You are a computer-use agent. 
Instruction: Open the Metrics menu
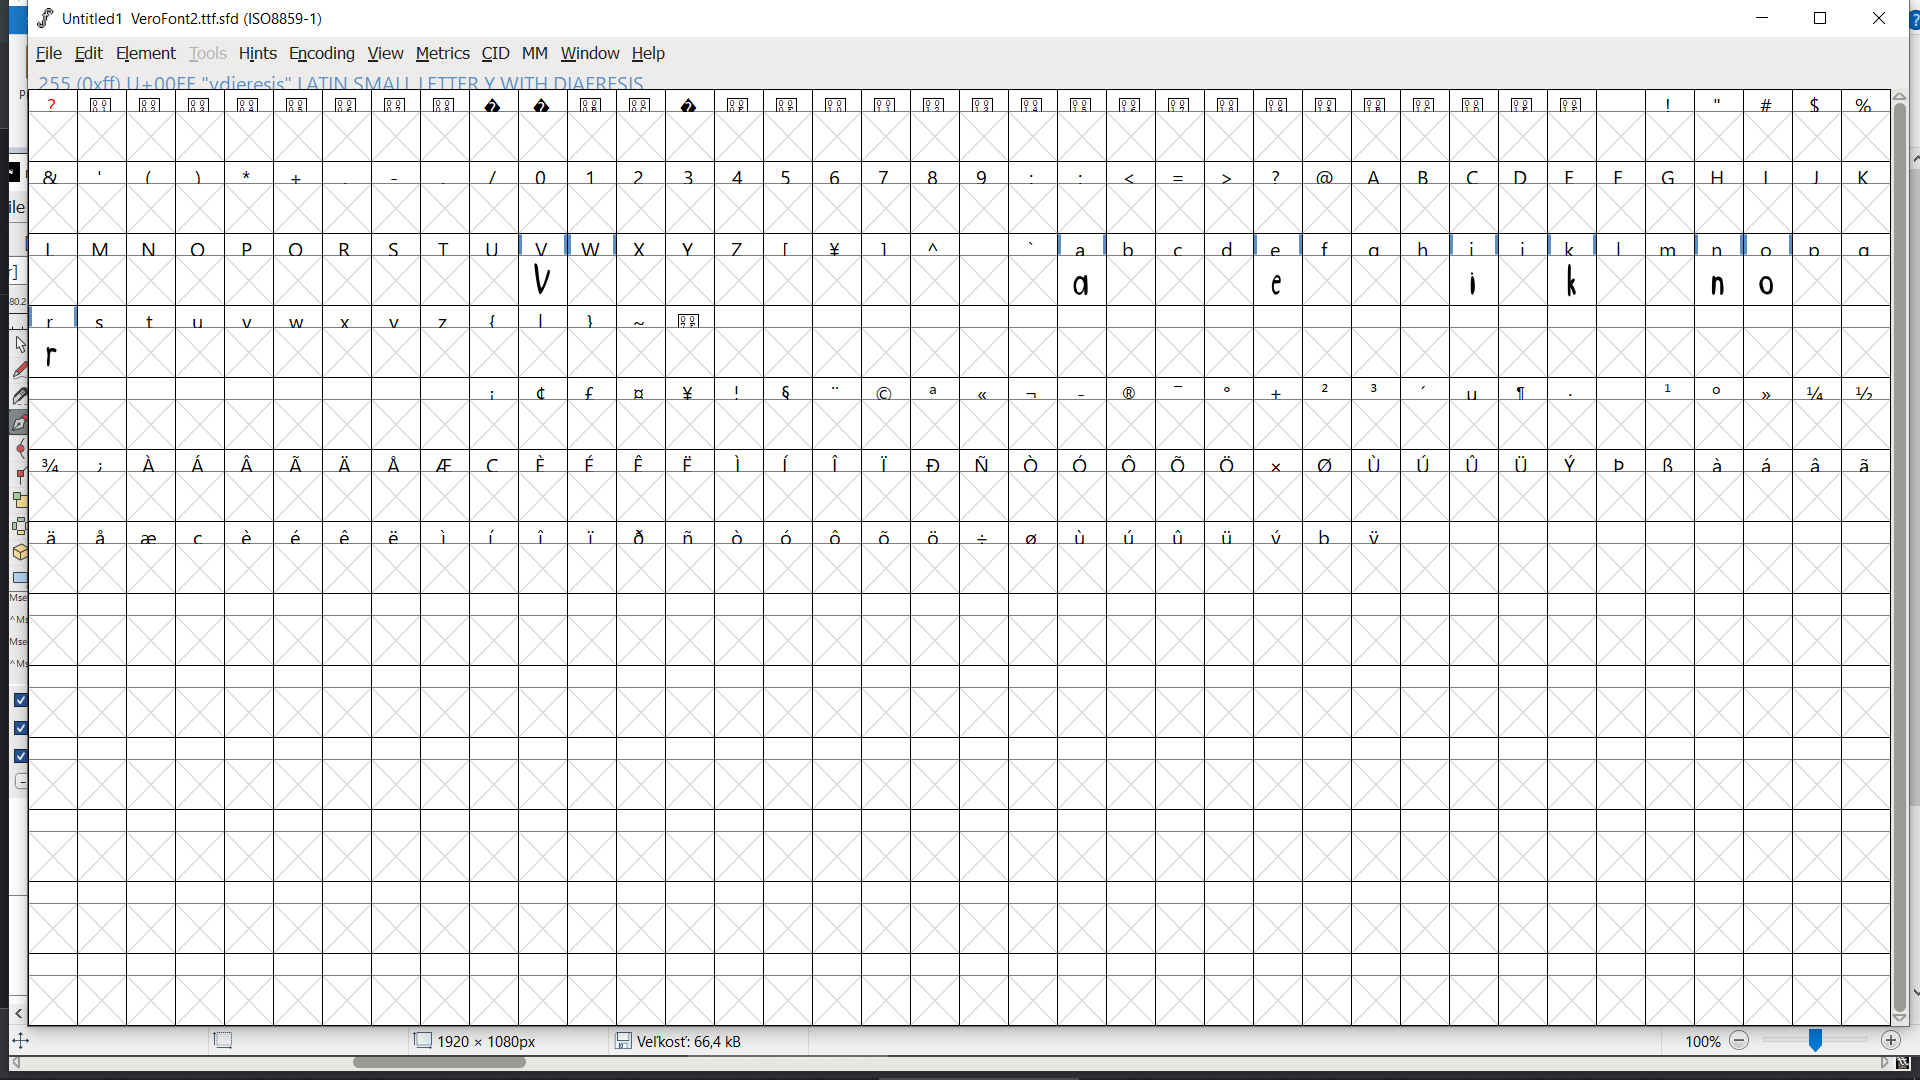pyautogui.click(x=442, y=53)
